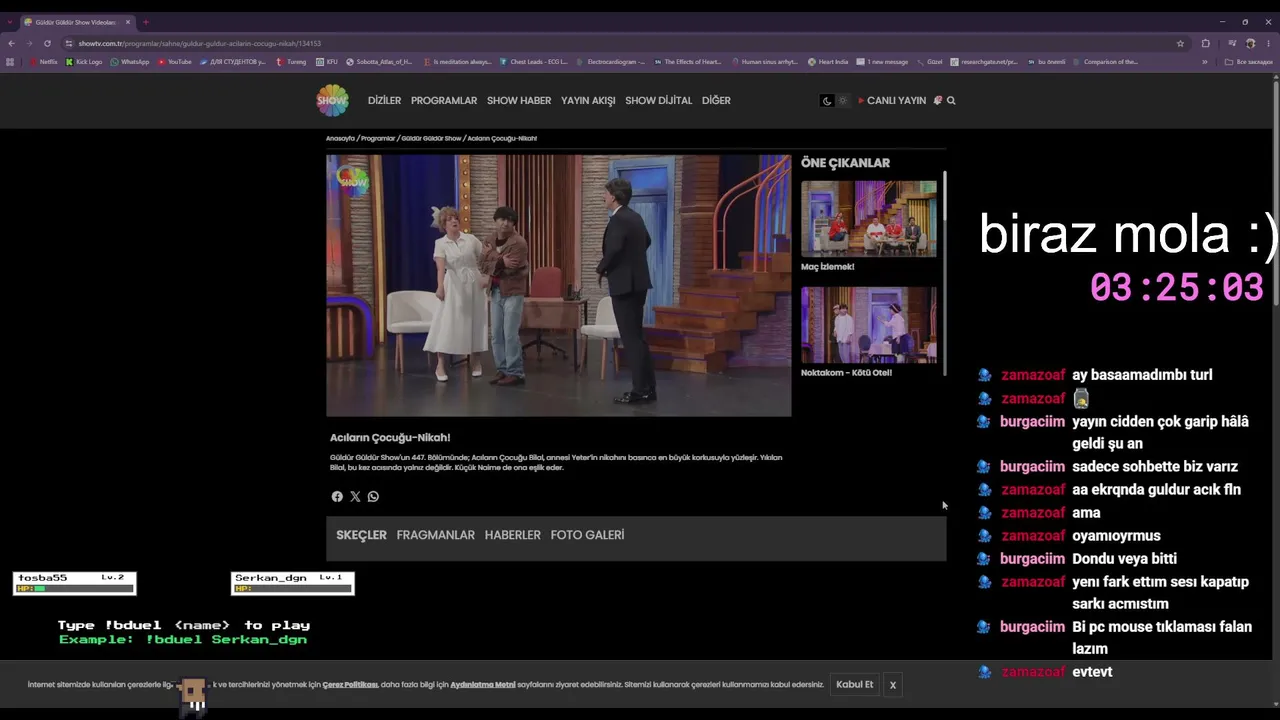Click the showtv.com.tr address bar URL

pyautogui.click(x=200, y=43)
